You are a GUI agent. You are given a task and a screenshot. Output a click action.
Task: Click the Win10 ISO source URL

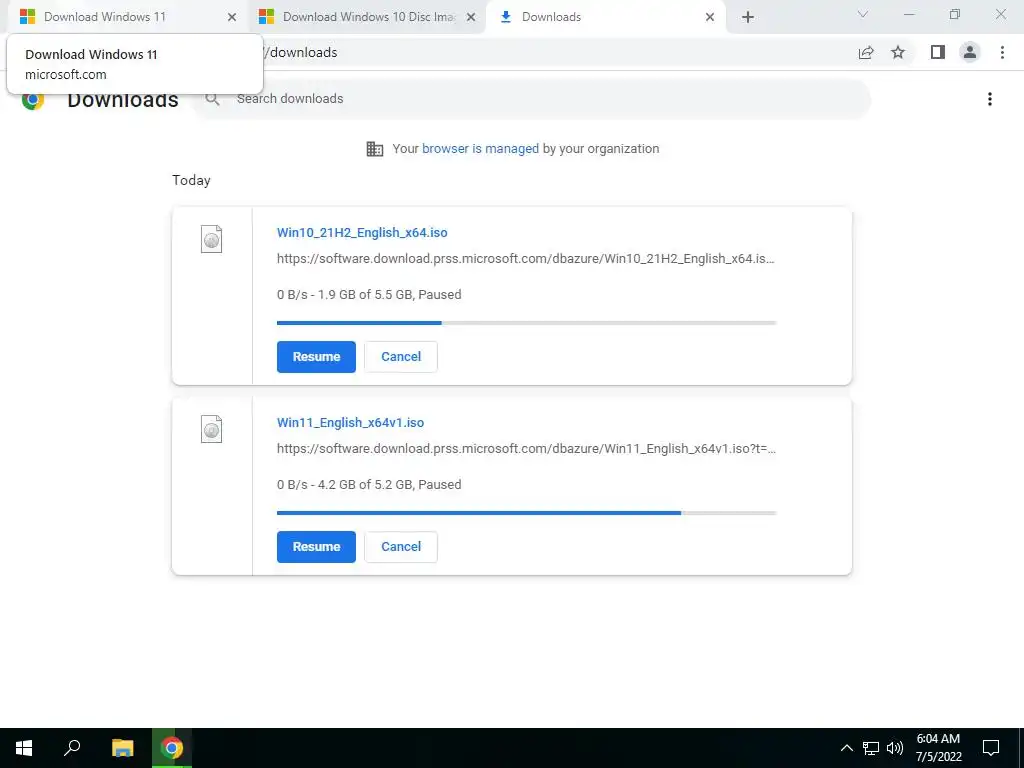[526, 259]
